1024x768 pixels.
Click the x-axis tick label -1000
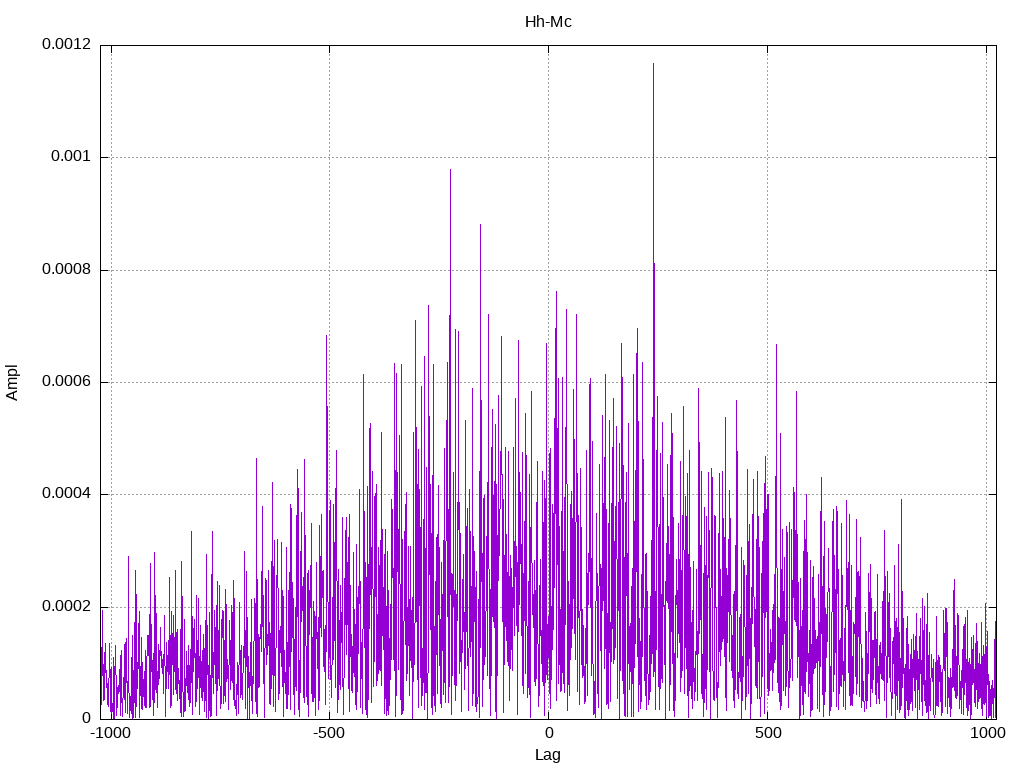click(x=110, y=733)
